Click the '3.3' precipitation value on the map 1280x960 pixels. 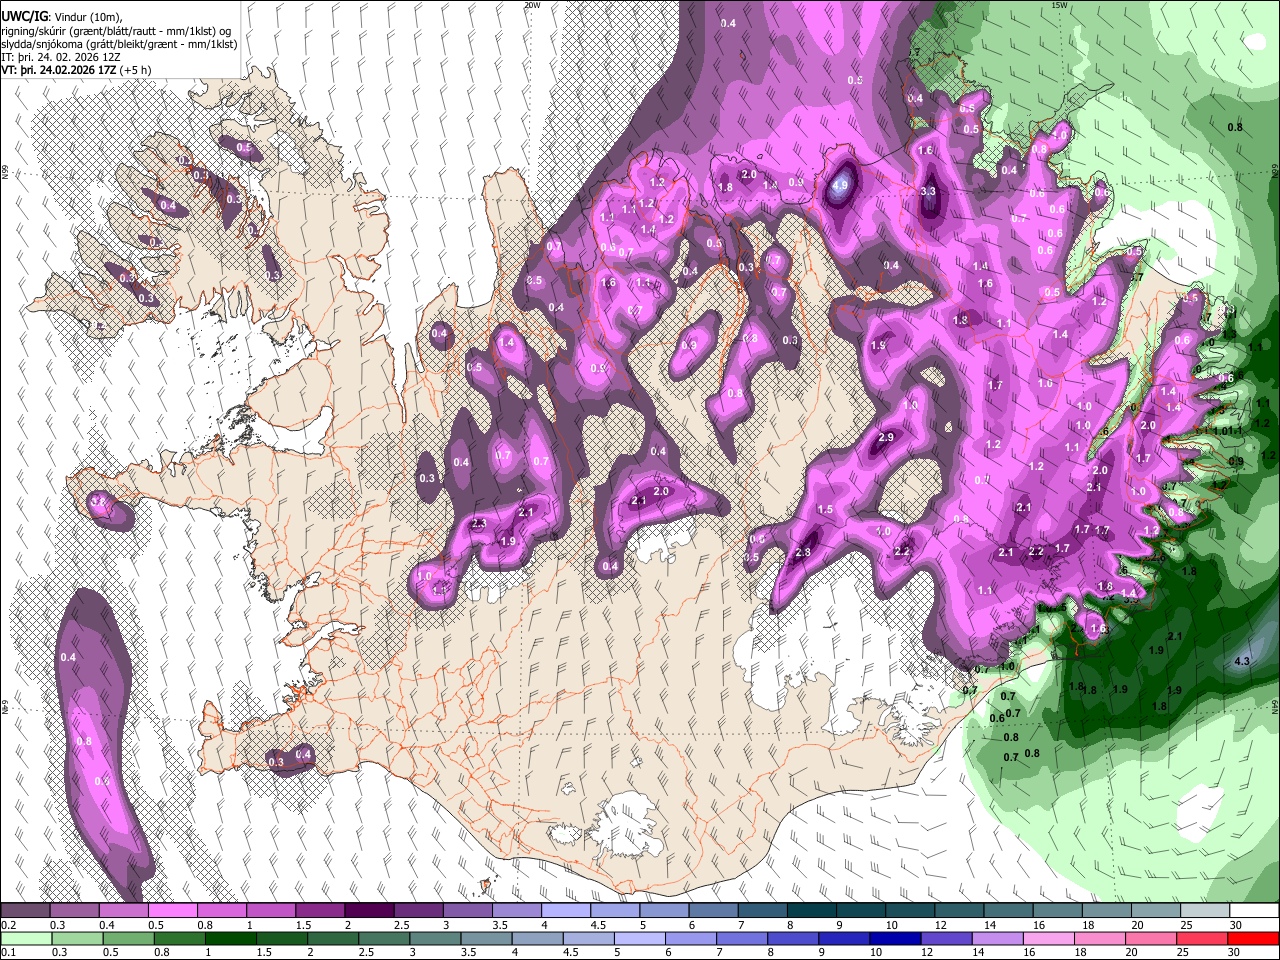point(928,192)
